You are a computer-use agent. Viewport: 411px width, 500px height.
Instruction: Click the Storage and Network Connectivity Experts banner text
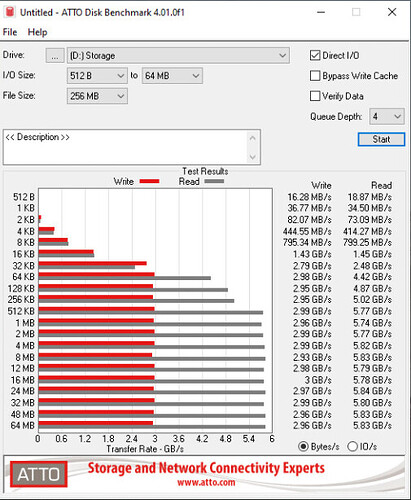tap(206, 468)
